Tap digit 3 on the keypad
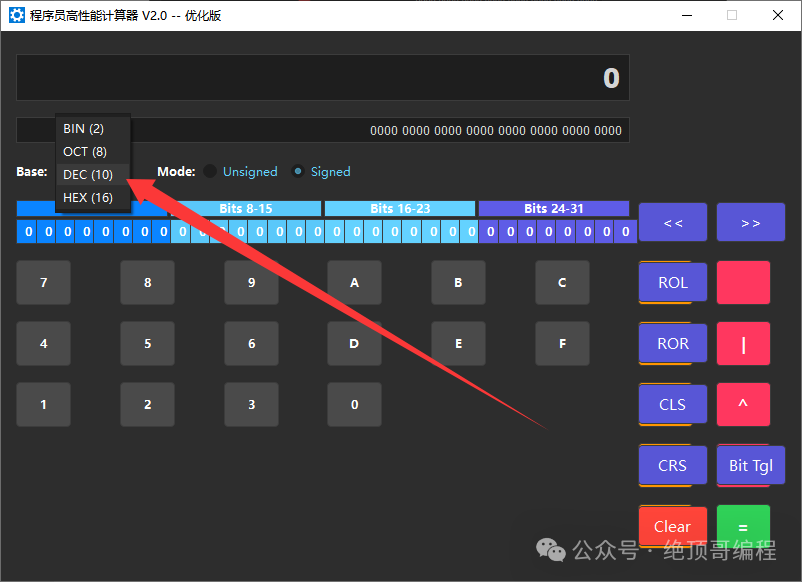Screen dimensions: 802x582 tap(251, 405)
